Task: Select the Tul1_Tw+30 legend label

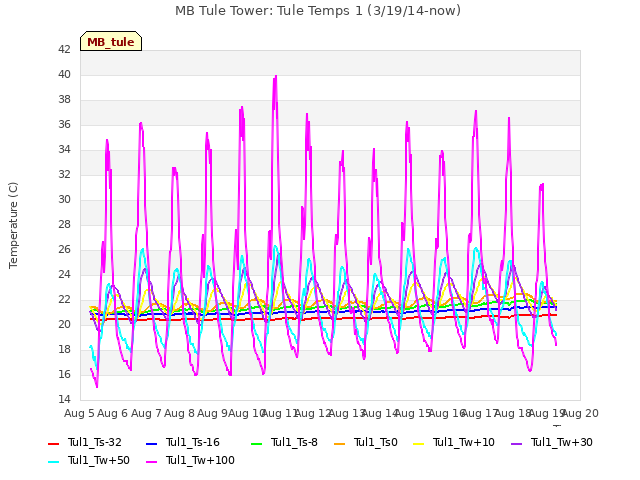Action: click(562, 442)
